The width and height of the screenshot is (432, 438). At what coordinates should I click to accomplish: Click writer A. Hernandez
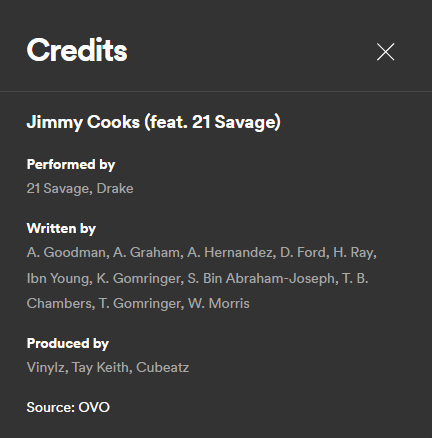(x=230, y=252)
